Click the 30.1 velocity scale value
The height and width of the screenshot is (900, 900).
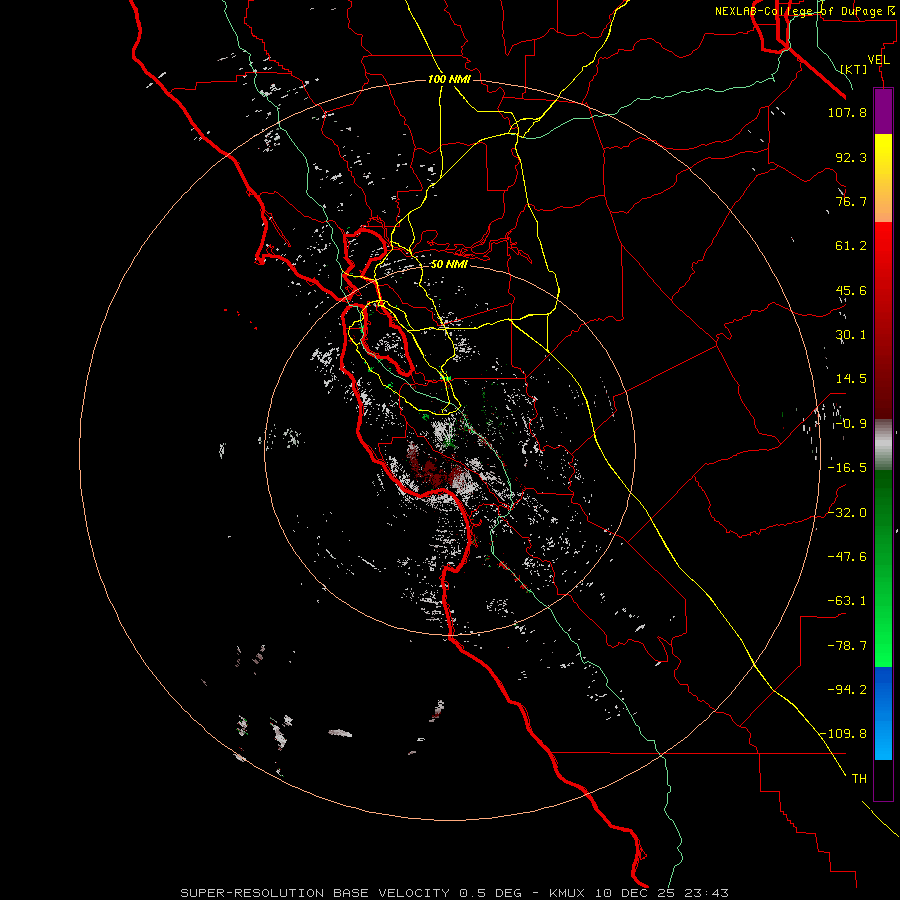pyautogui.click(x=851, y=335)
